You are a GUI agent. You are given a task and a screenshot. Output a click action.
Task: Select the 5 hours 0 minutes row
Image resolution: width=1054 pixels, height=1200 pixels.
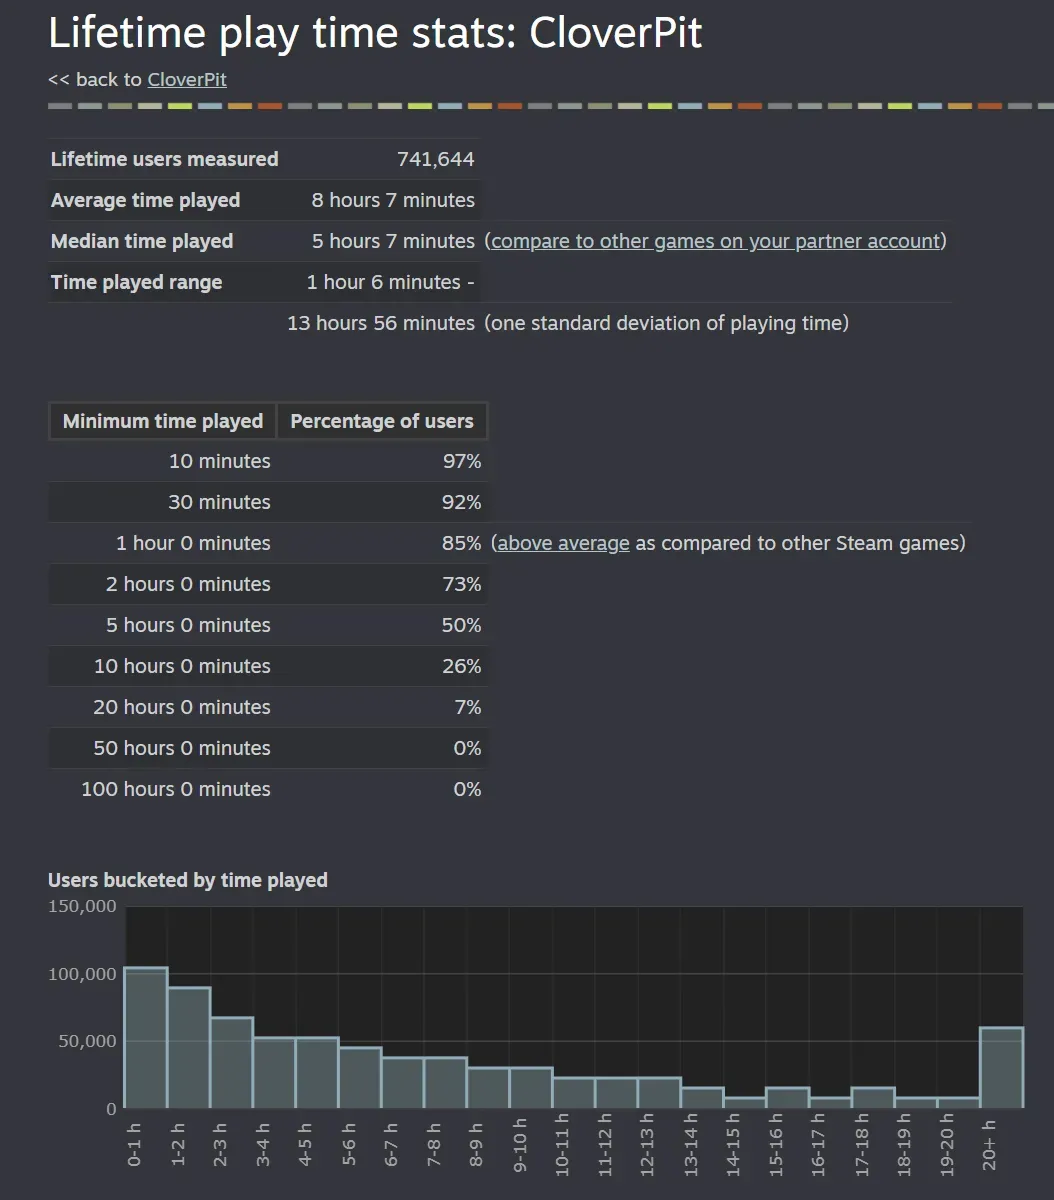[188, 625]
